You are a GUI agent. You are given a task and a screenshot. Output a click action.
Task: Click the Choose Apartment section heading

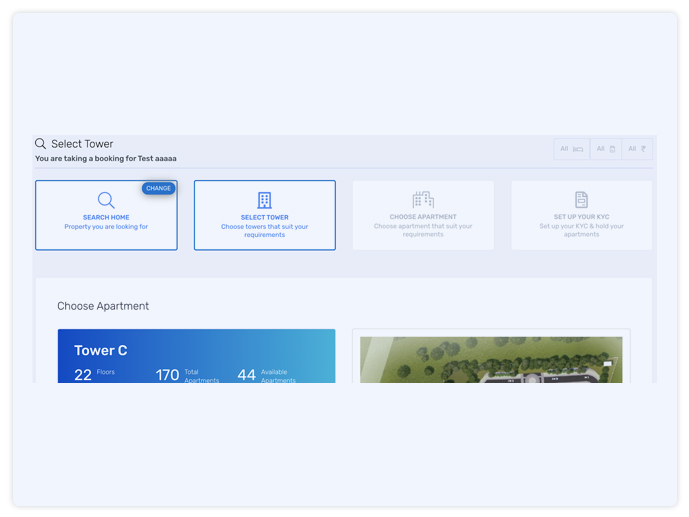103,306
